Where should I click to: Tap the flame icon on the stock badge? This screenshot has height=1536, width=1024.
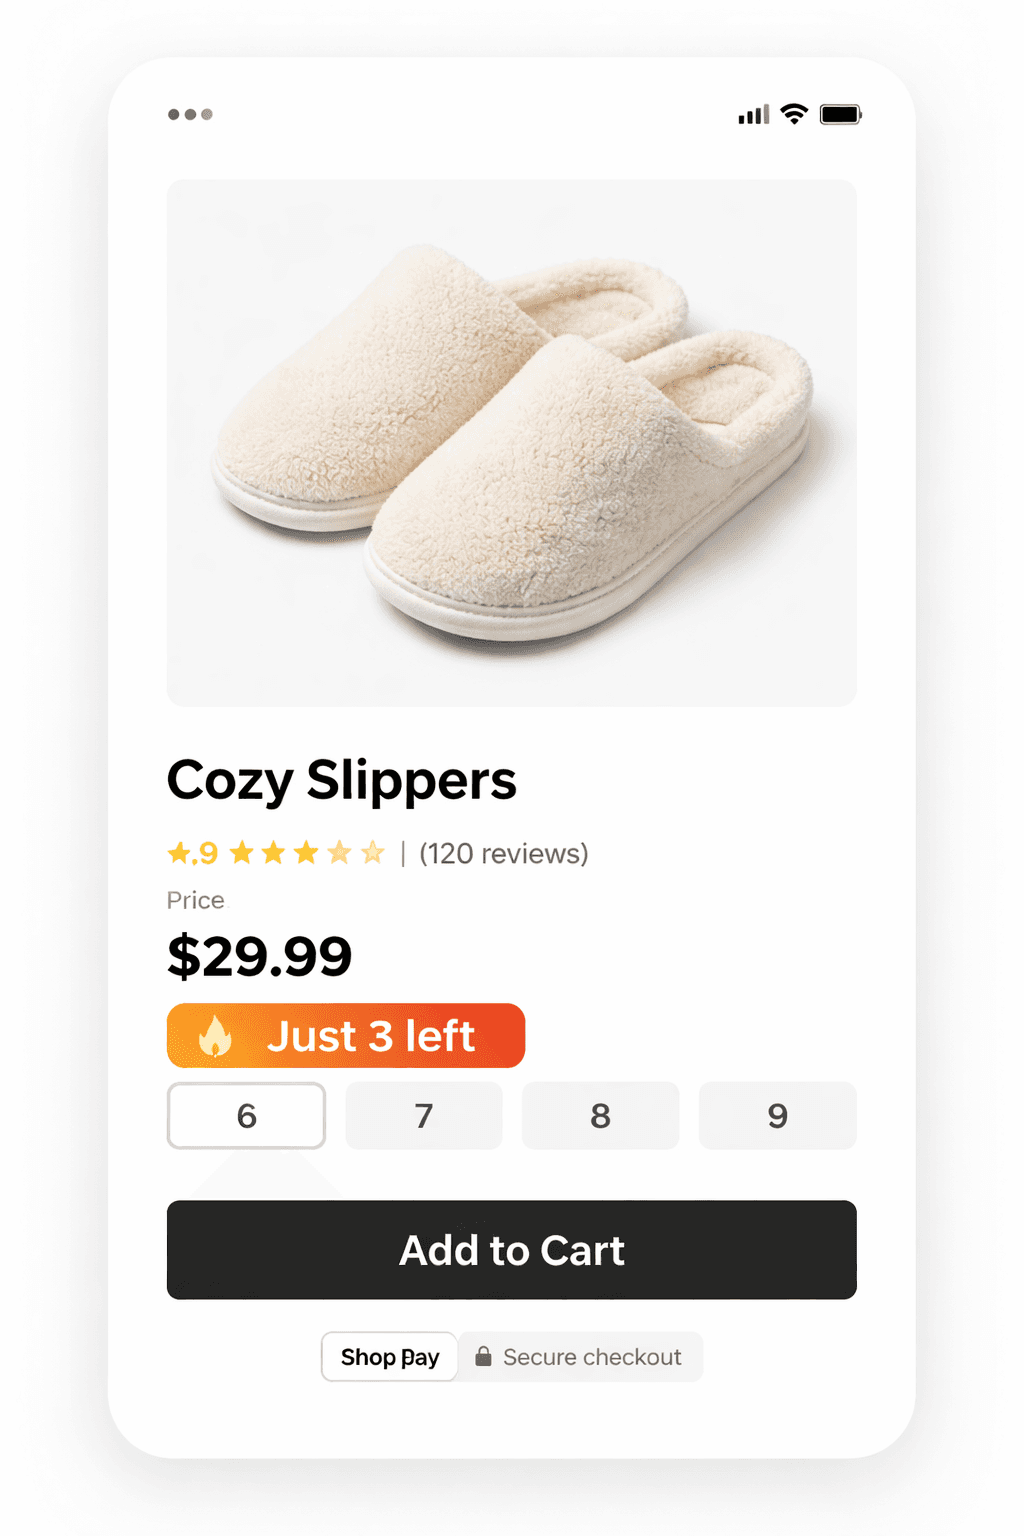coord(213,1036)
